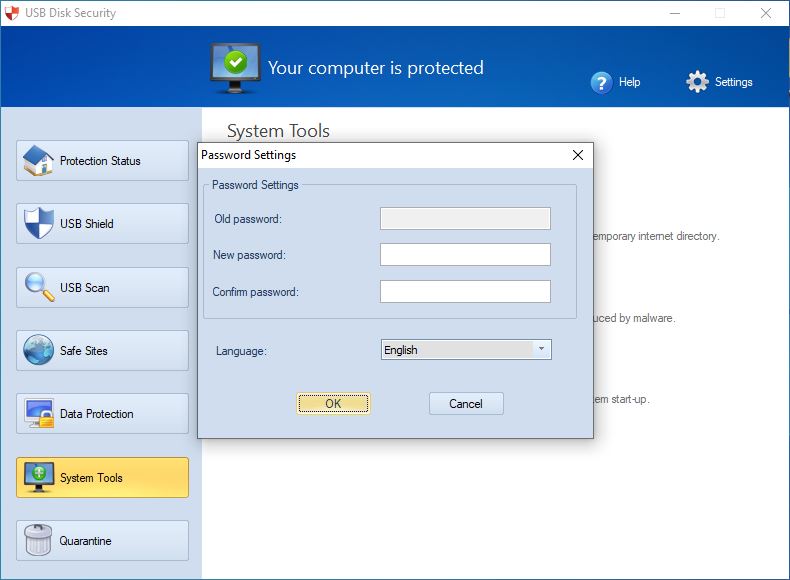This screenshot has height=580, width=790.
Task: Click the System Tools page heading
Action: coord(278,131)
